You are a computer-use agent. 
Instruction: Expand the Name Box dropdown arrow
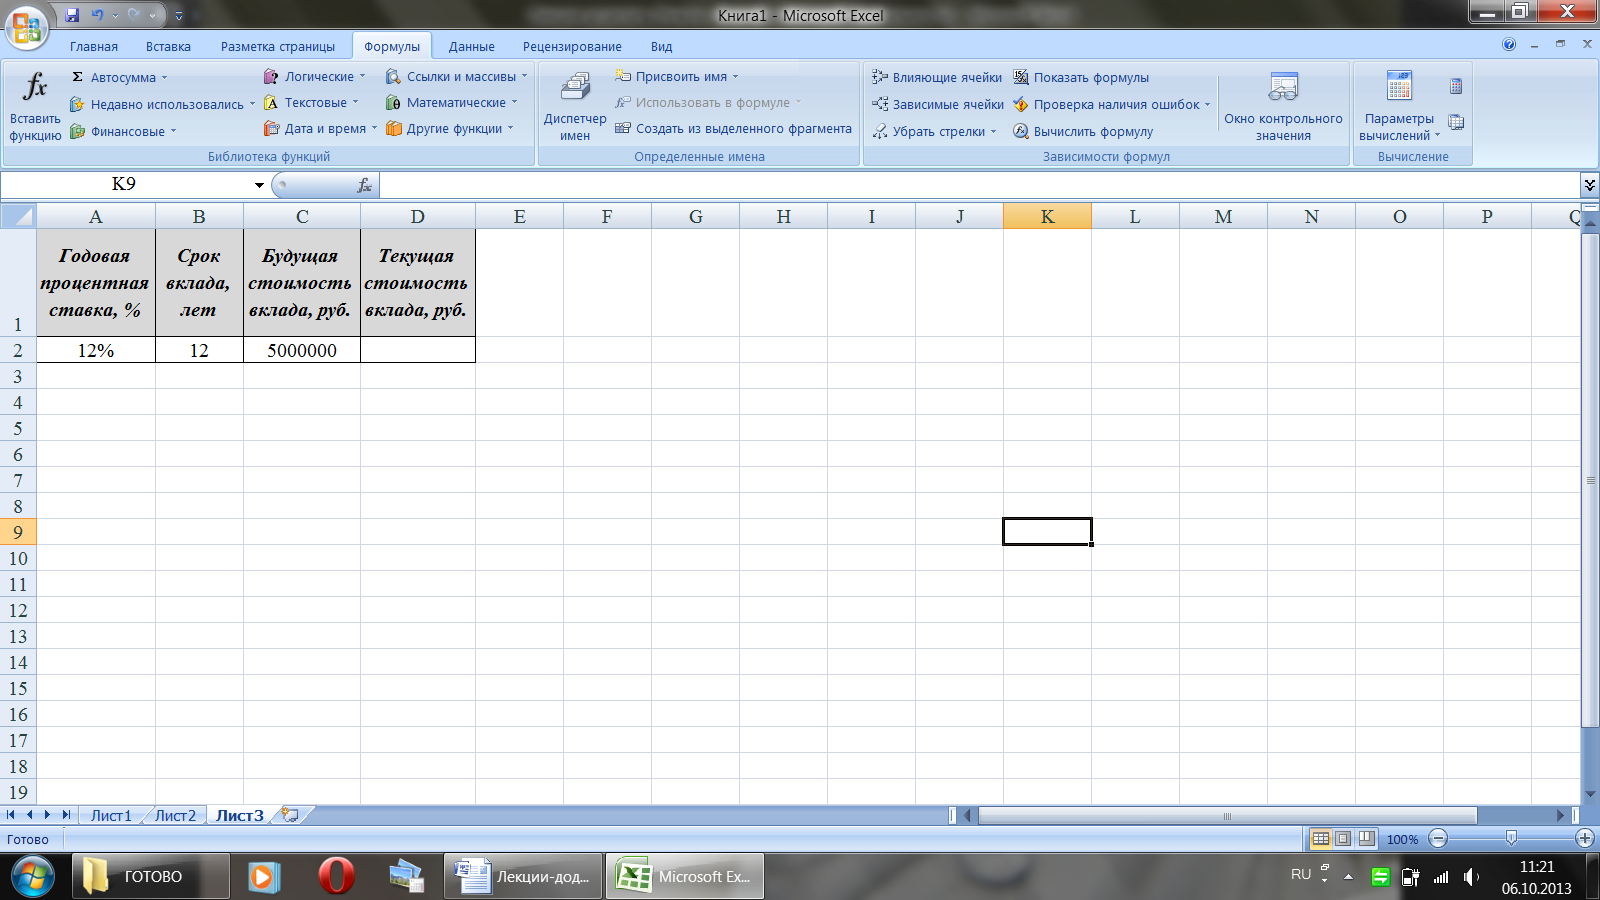coord(259,185)
